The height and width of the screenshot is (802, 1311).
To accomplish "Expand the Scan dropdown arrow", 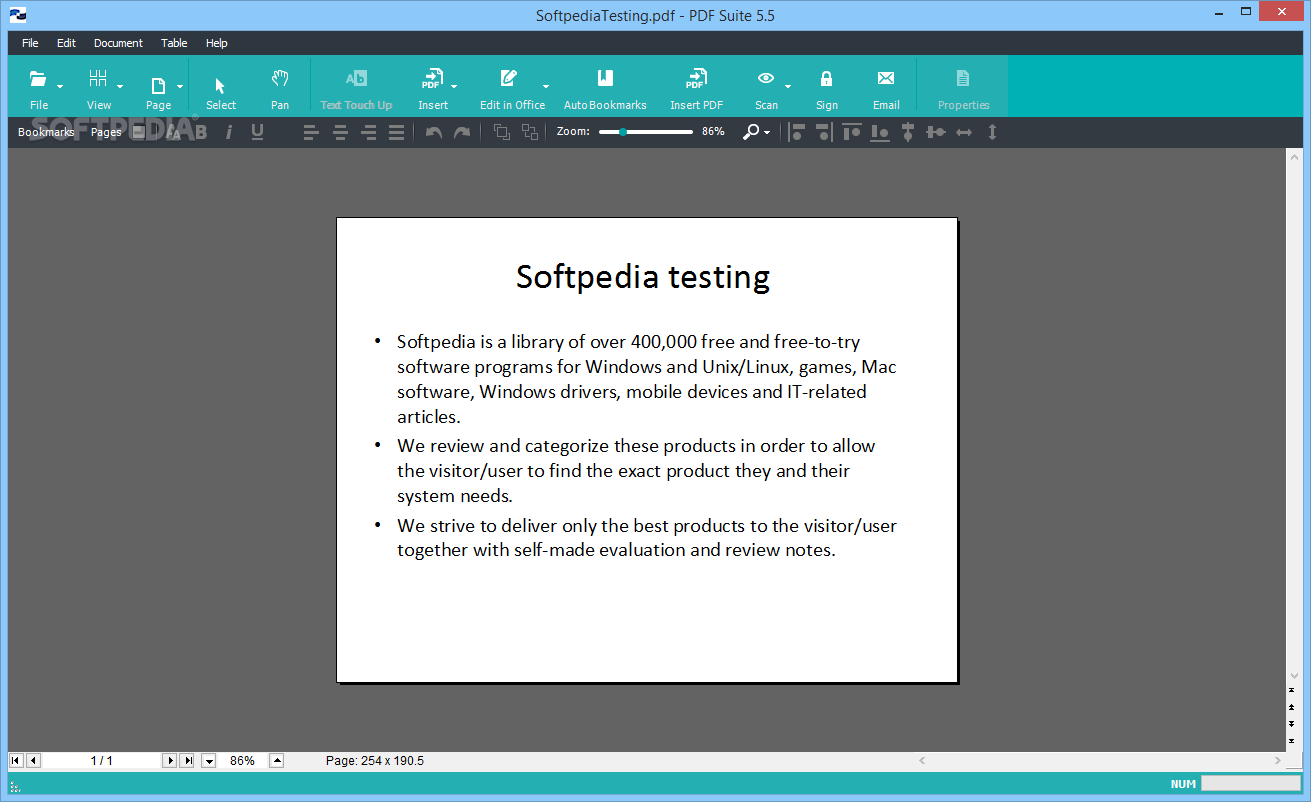I will click(788, 86).
